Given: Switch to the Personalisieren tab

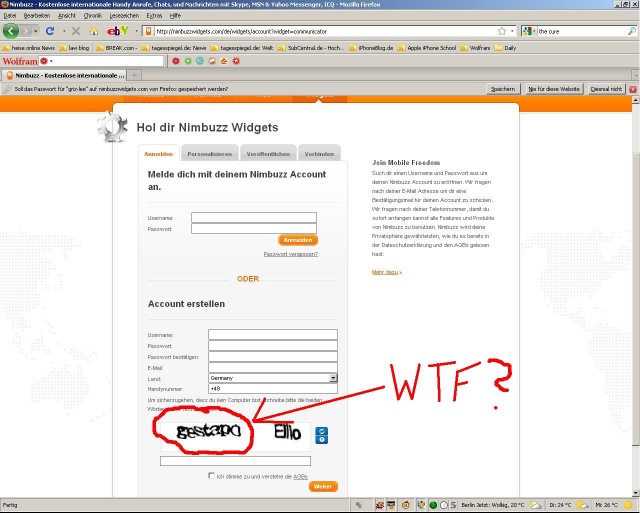Looking at the screenshot, I should tap(209, 154).
